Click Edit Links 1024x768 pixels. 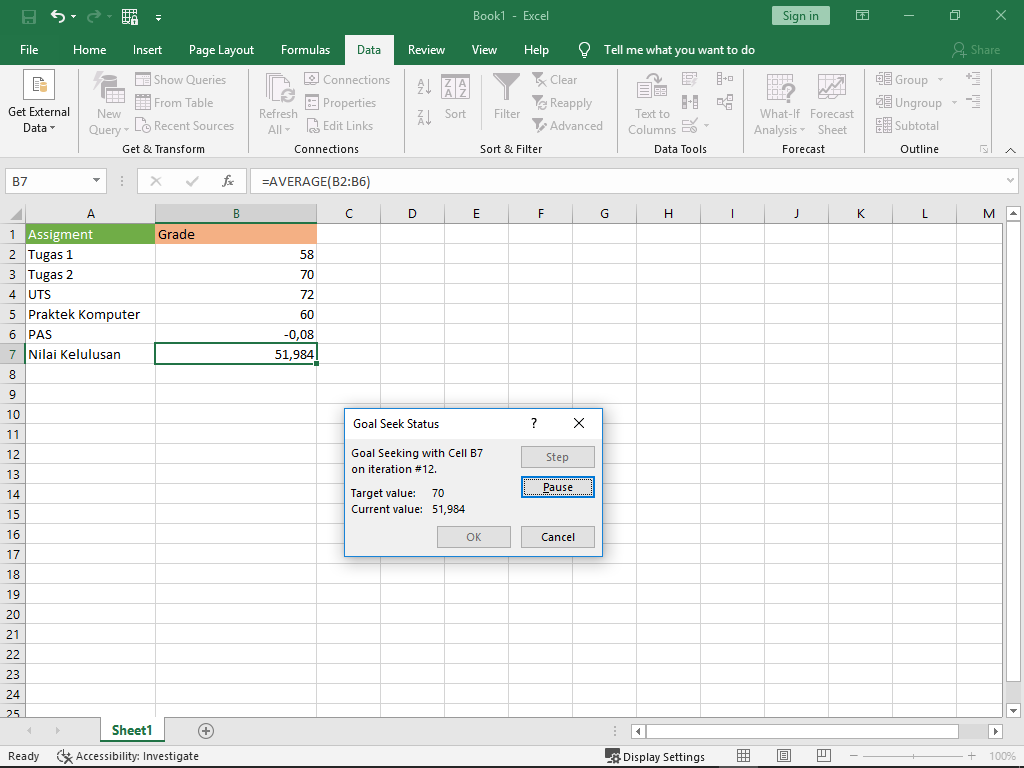(x=339, y=125)
